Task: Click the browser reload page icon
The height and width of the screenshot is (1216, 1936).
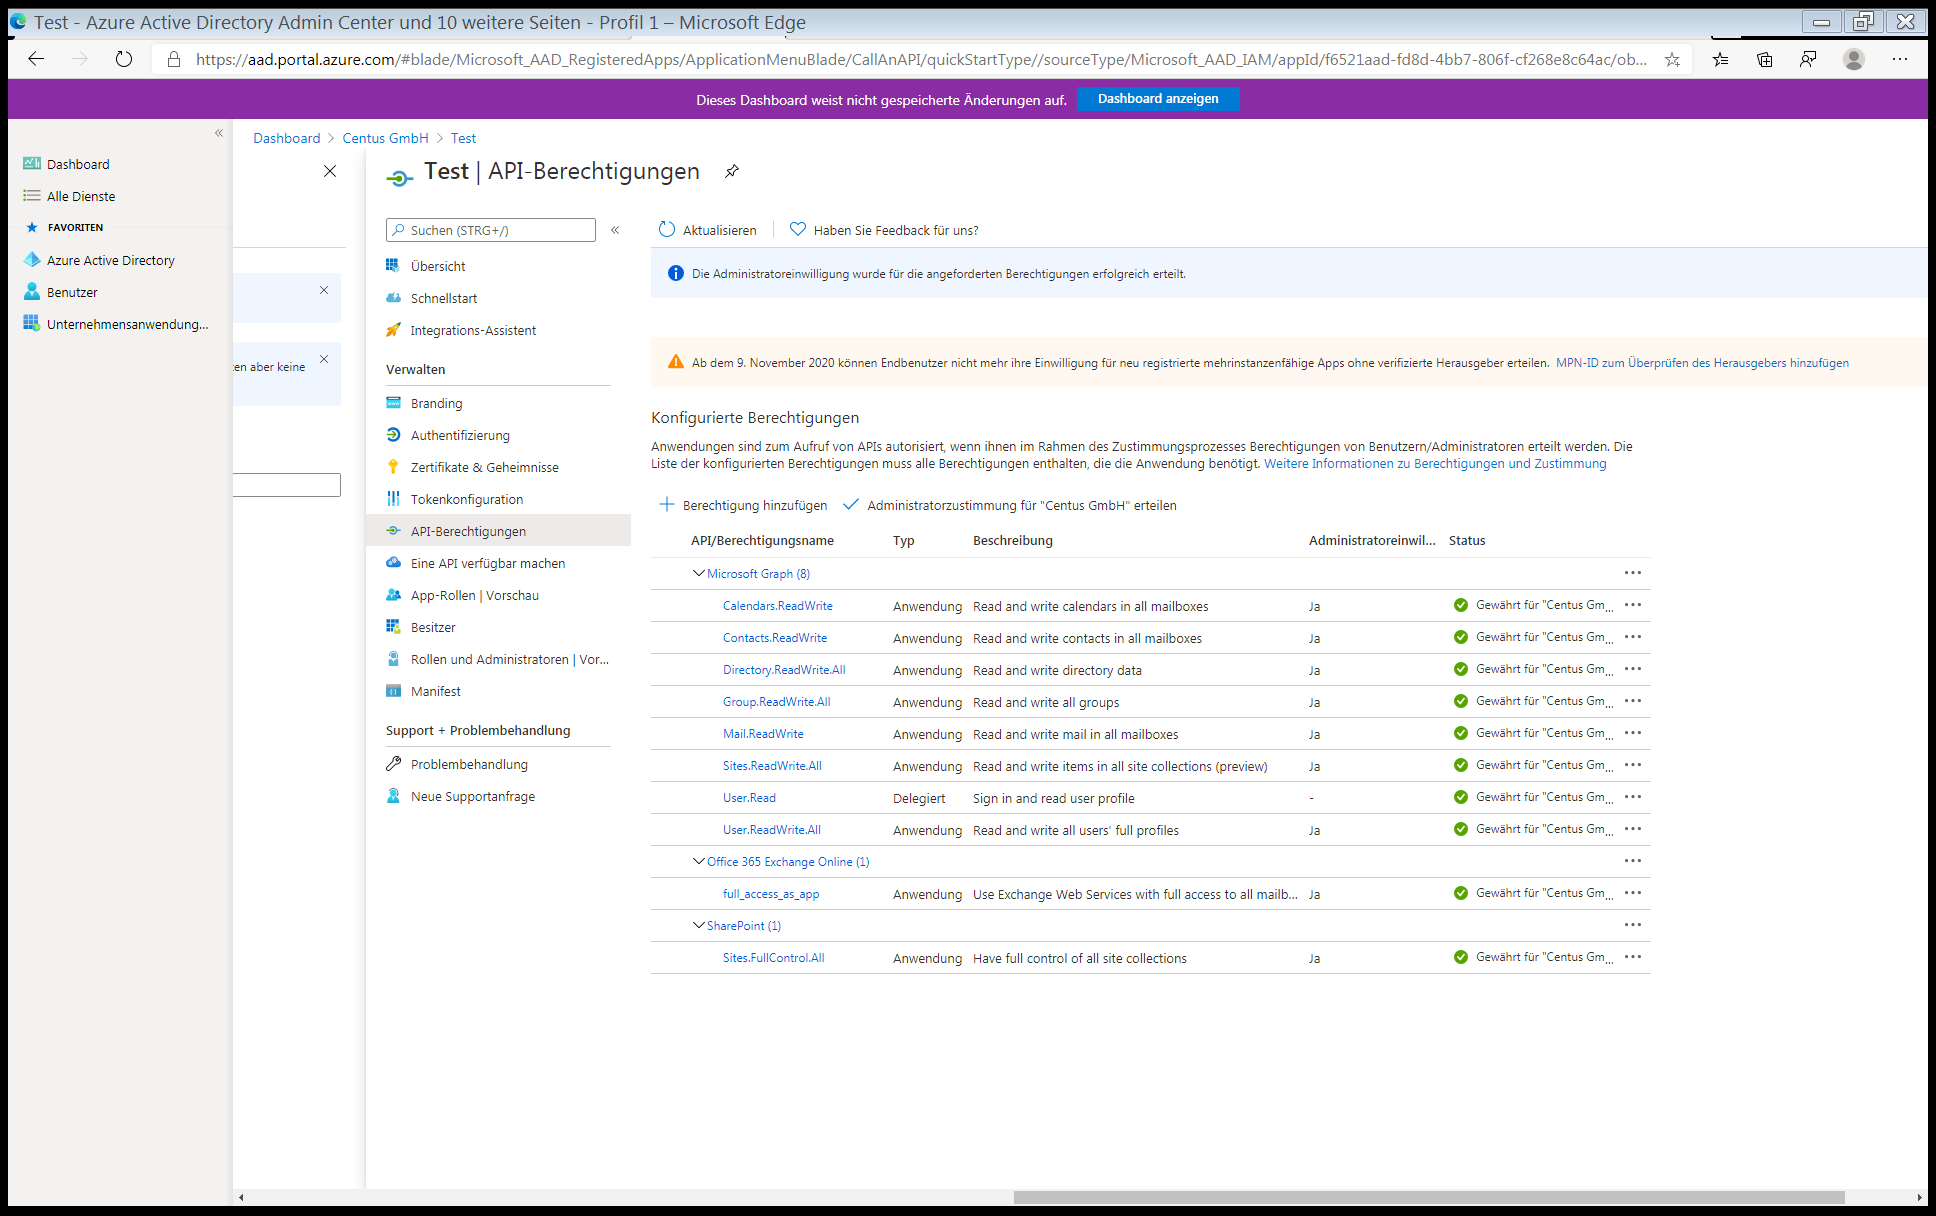Action: 124,59
